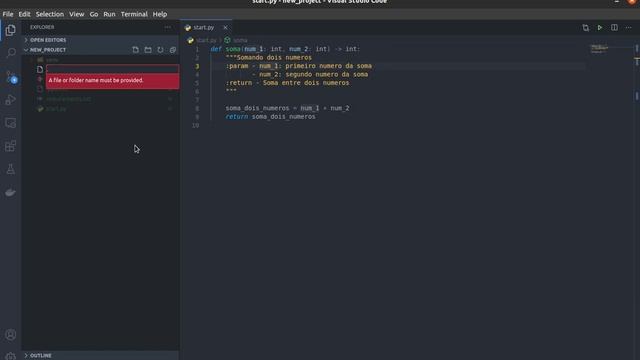This screenshot has height=360, width=640.
Task: Open the Run menu
Action: pos(109,14)
